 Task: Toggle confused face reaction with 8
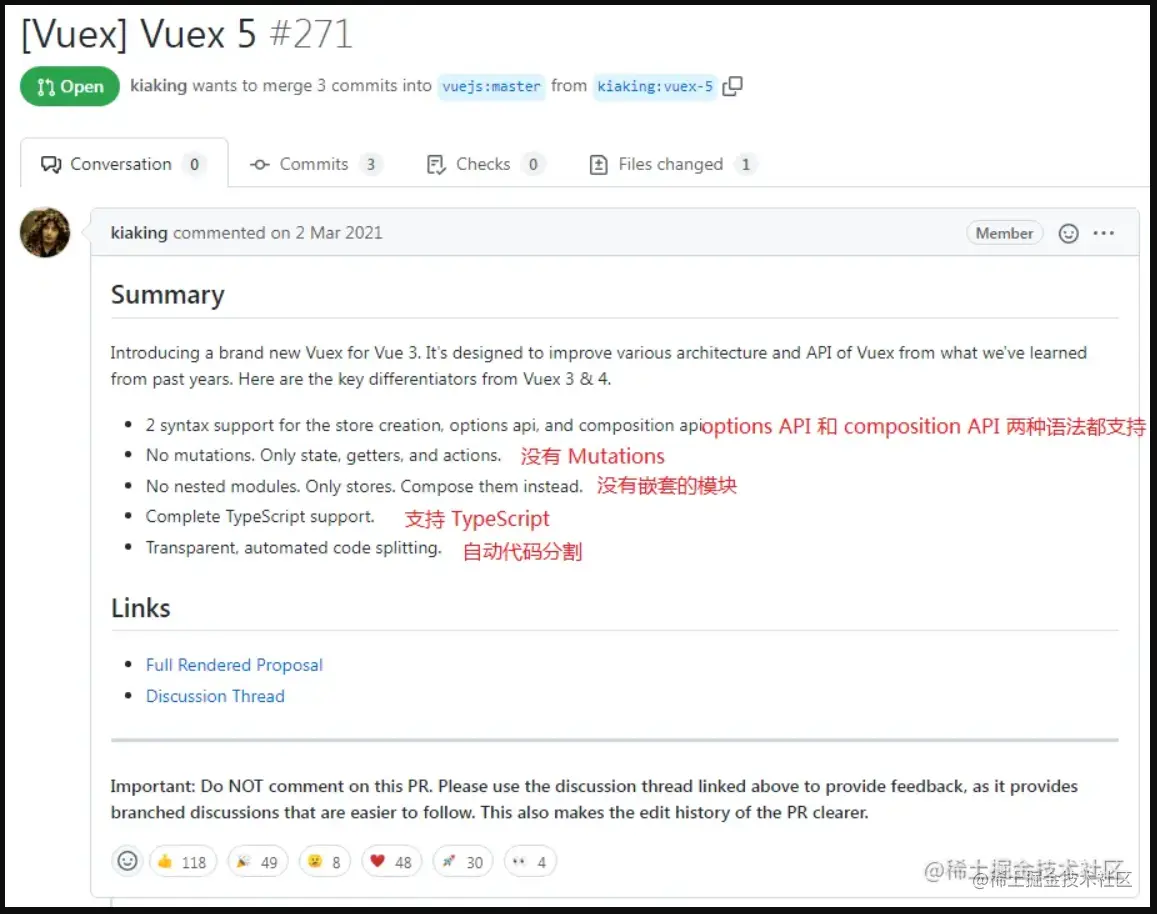[x=325, y=862]
